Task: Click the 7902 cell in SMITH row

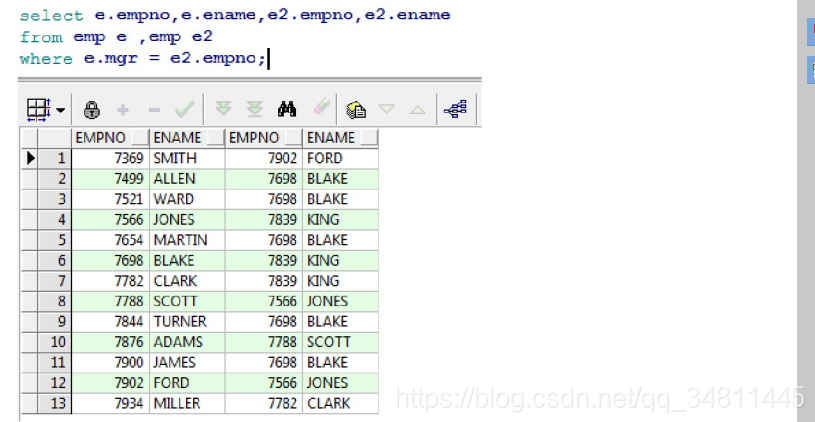Action: 264,158
